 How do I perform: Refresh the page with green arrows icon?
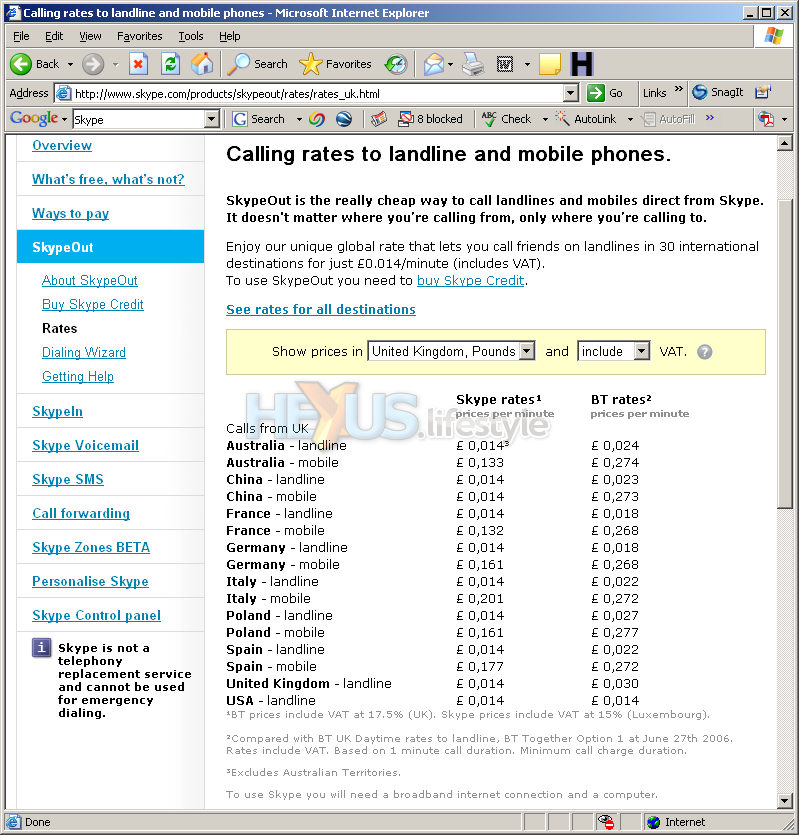pos(170,64)
